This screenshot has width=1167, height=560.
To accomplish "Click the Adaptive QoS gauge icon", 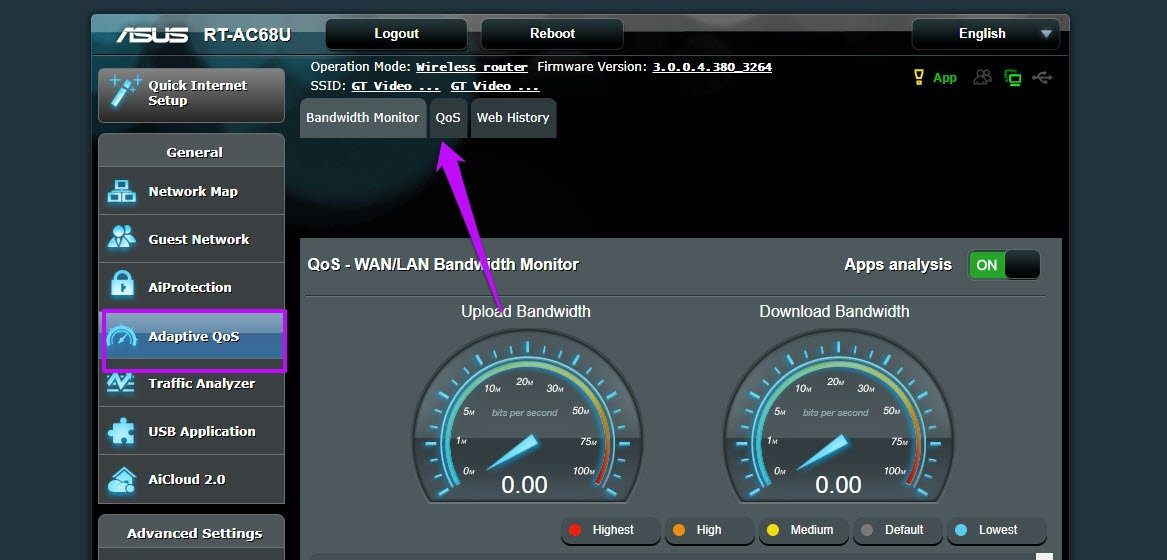I will pyautogui.click(x=122, y=337).
